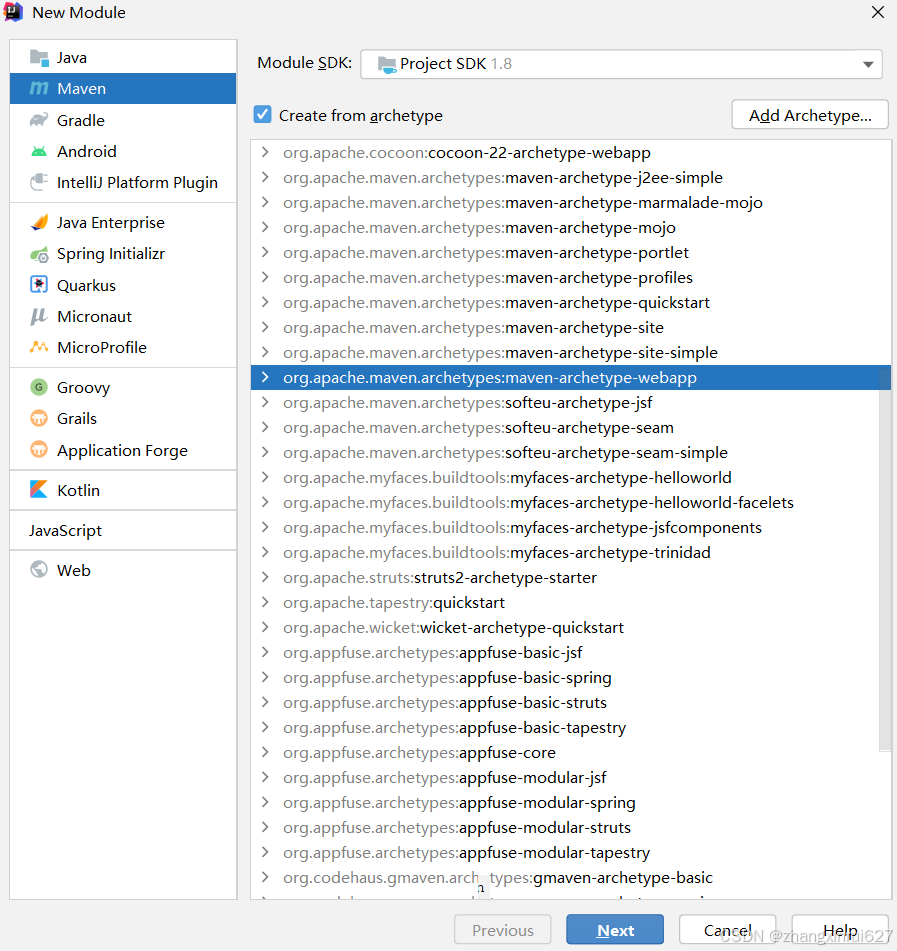Expand gmaven-archetype-basic node
The width and height of the screenshot is (897, 951).
pos(265,877)
